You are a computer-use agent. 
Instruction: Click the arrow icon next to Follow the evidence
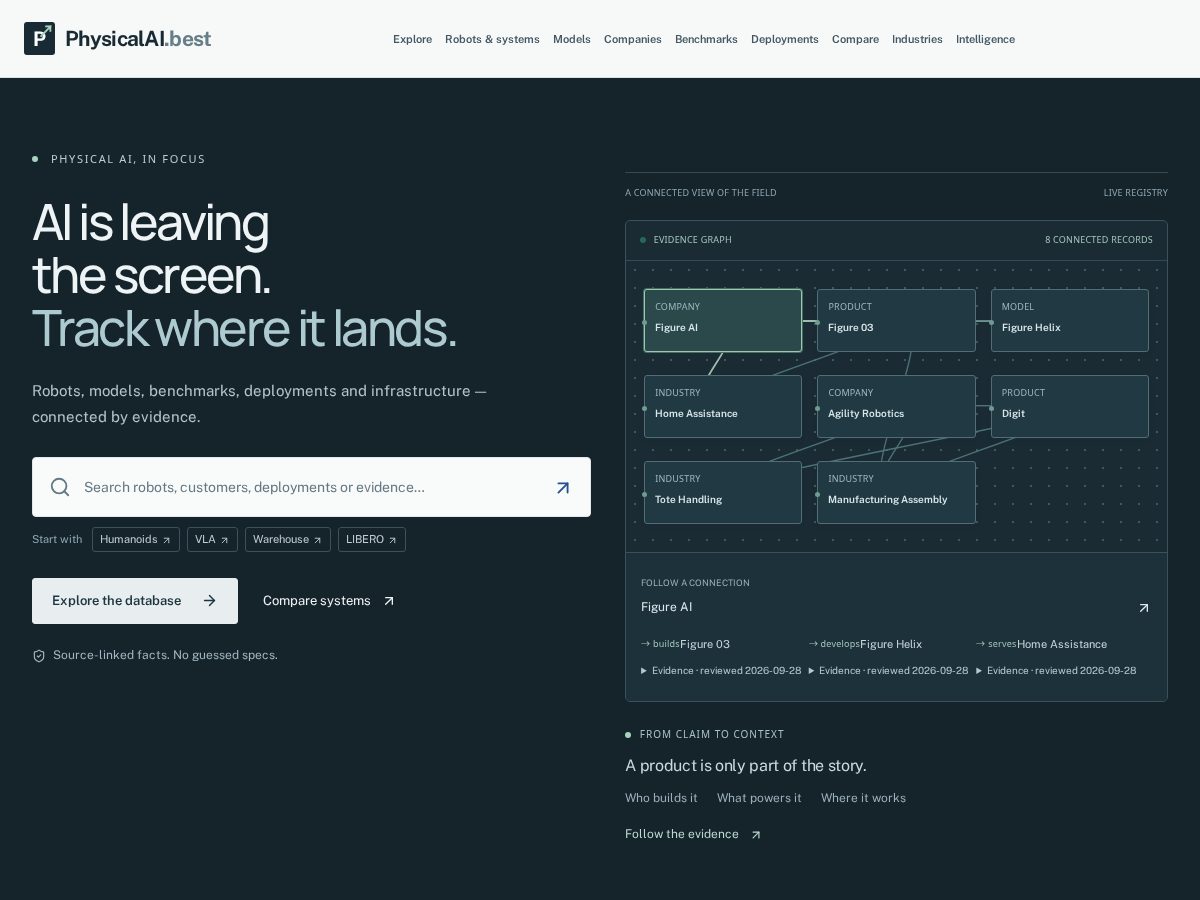click(755, 835)
